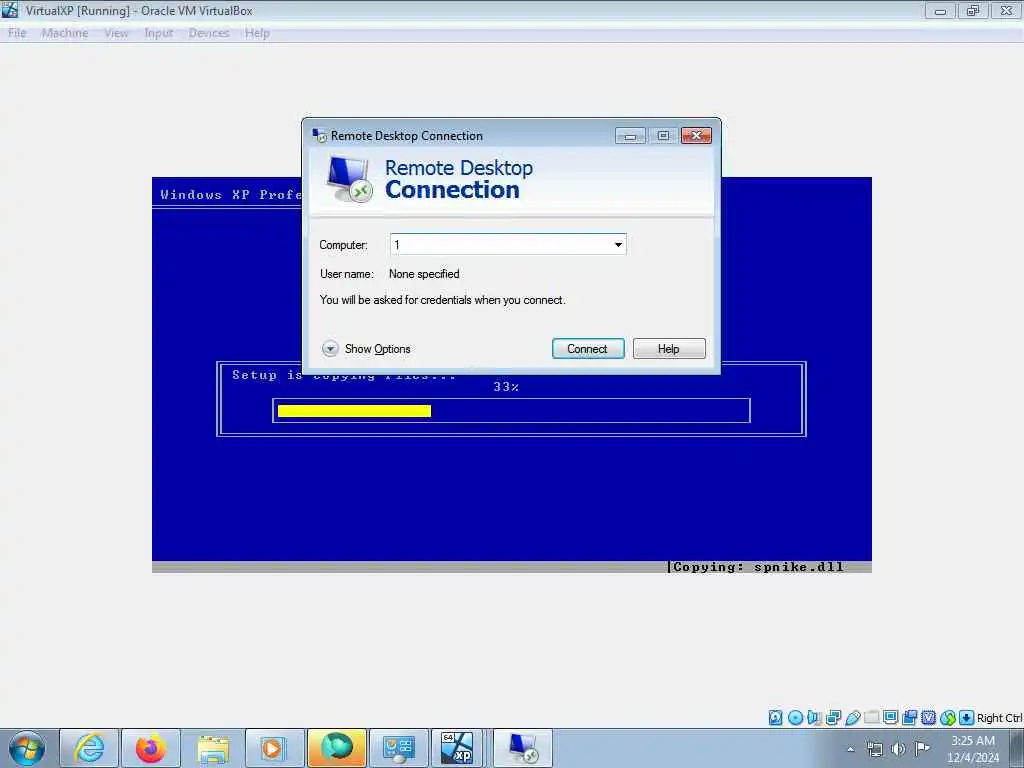
Task: Switch to the VirtualBox XP taskbar item
Action: click(457, 748)
